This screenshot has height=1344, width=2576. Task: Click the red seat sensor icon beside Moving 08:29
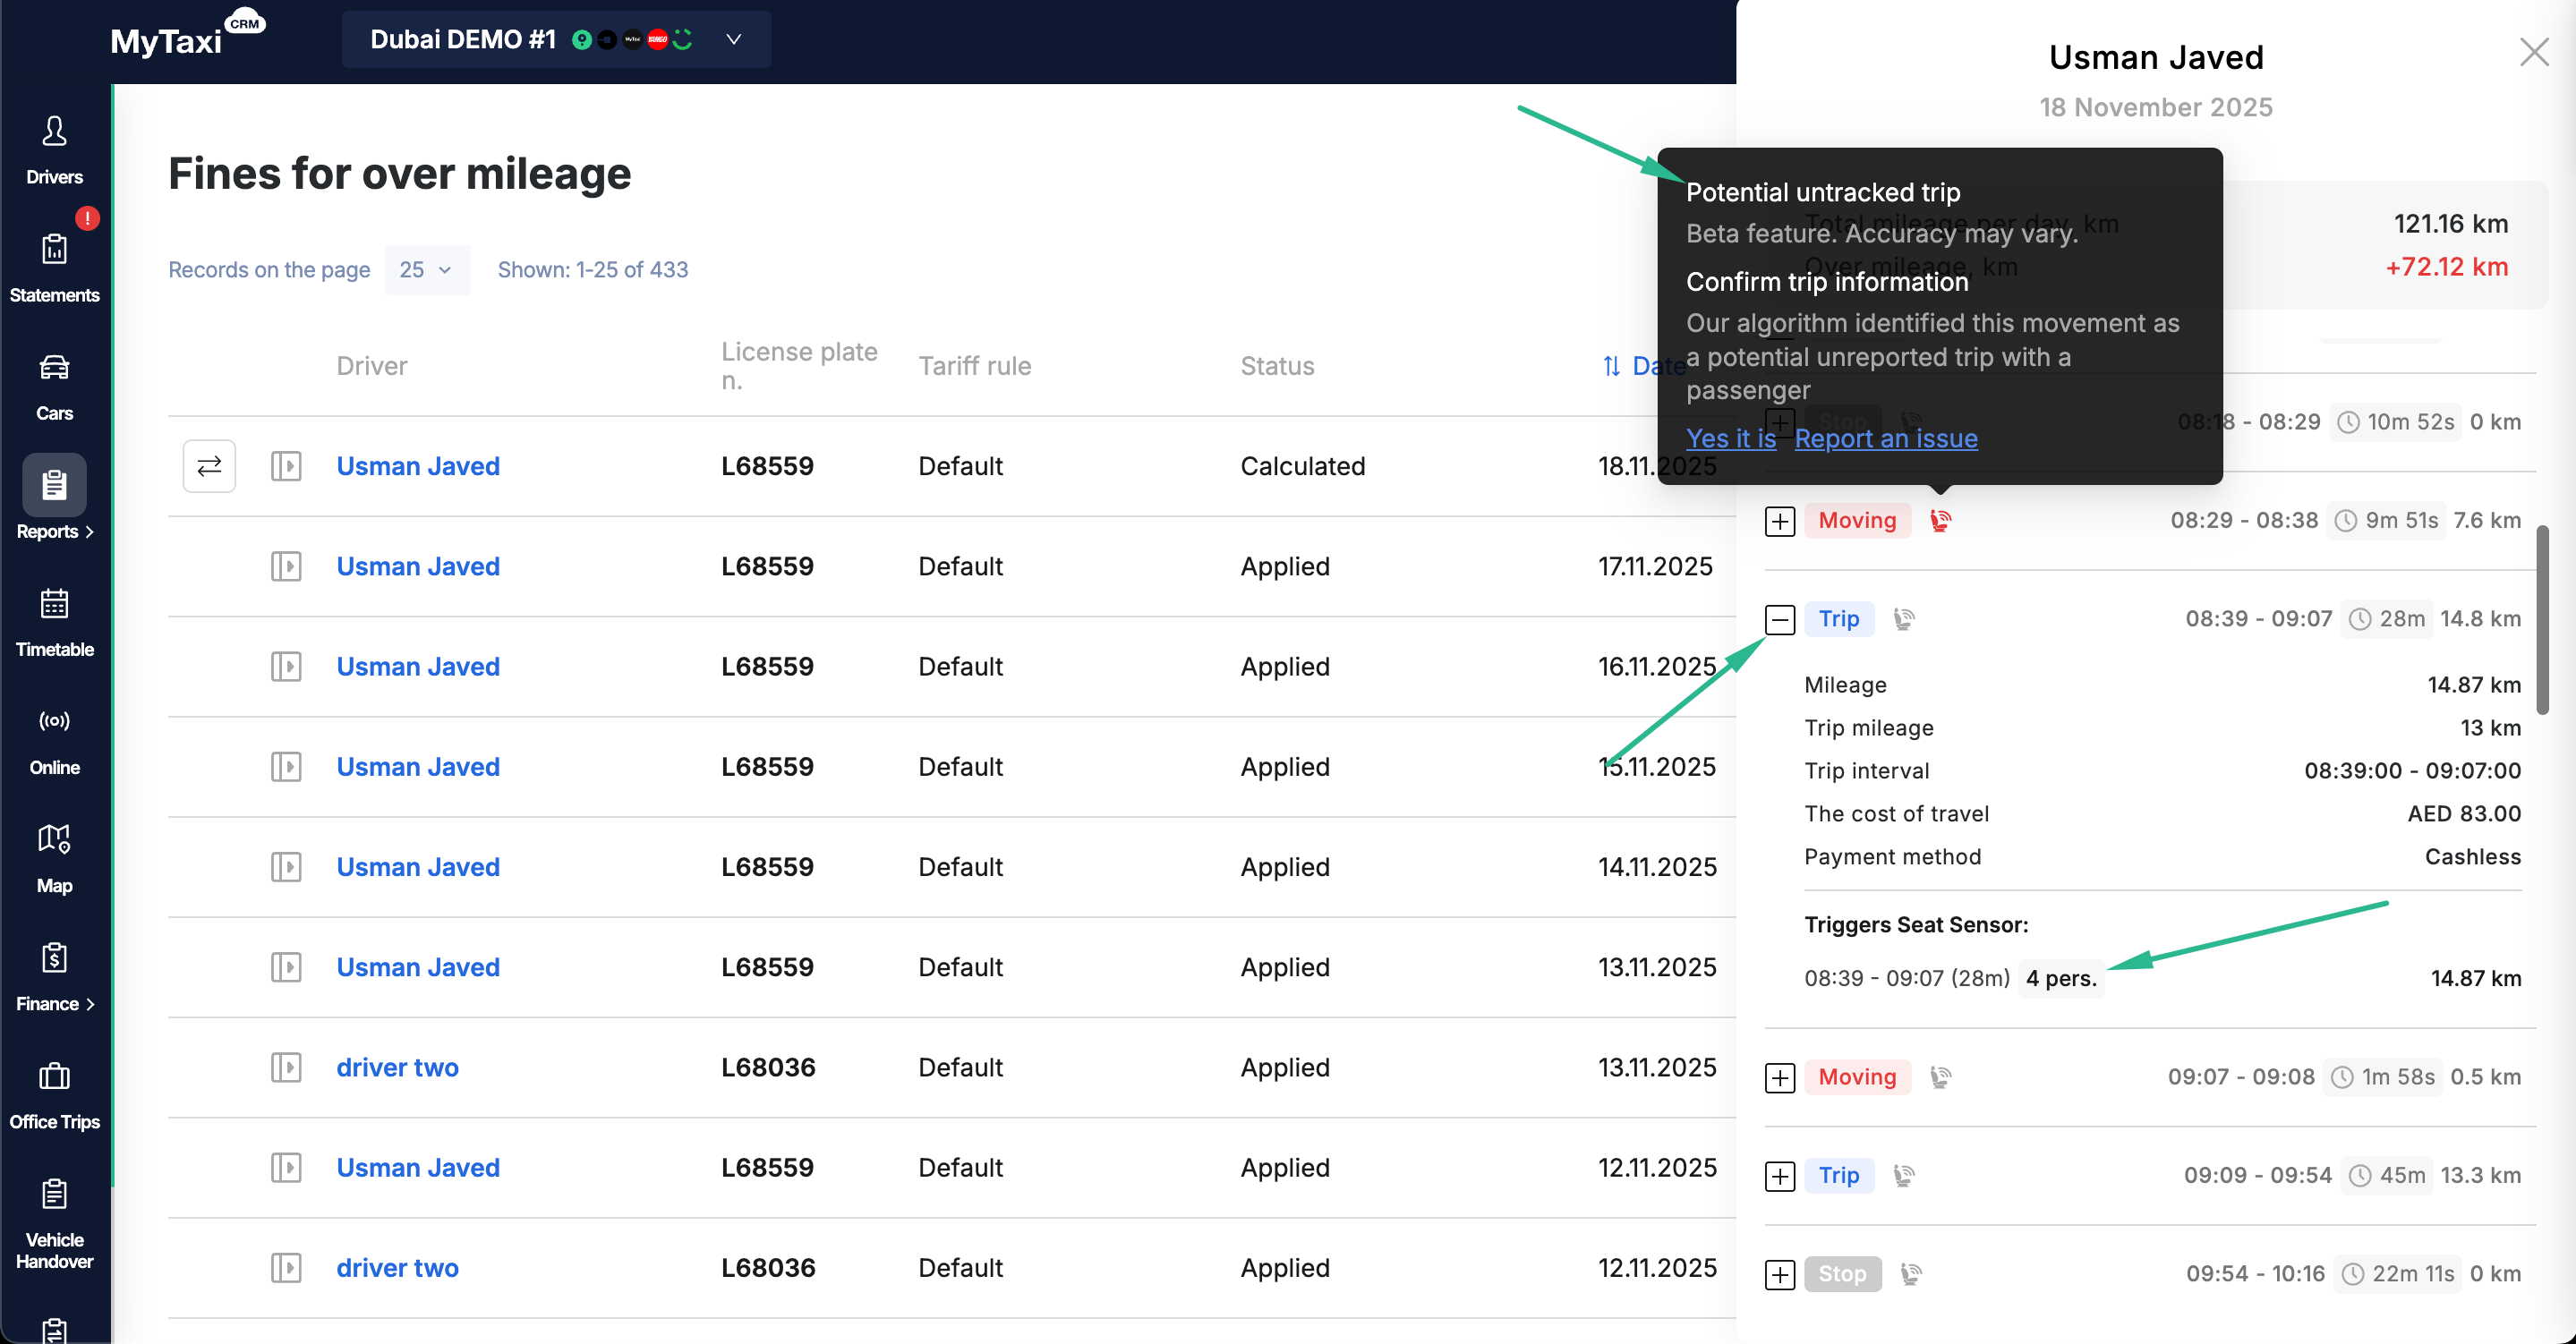tap(1940, 520)
